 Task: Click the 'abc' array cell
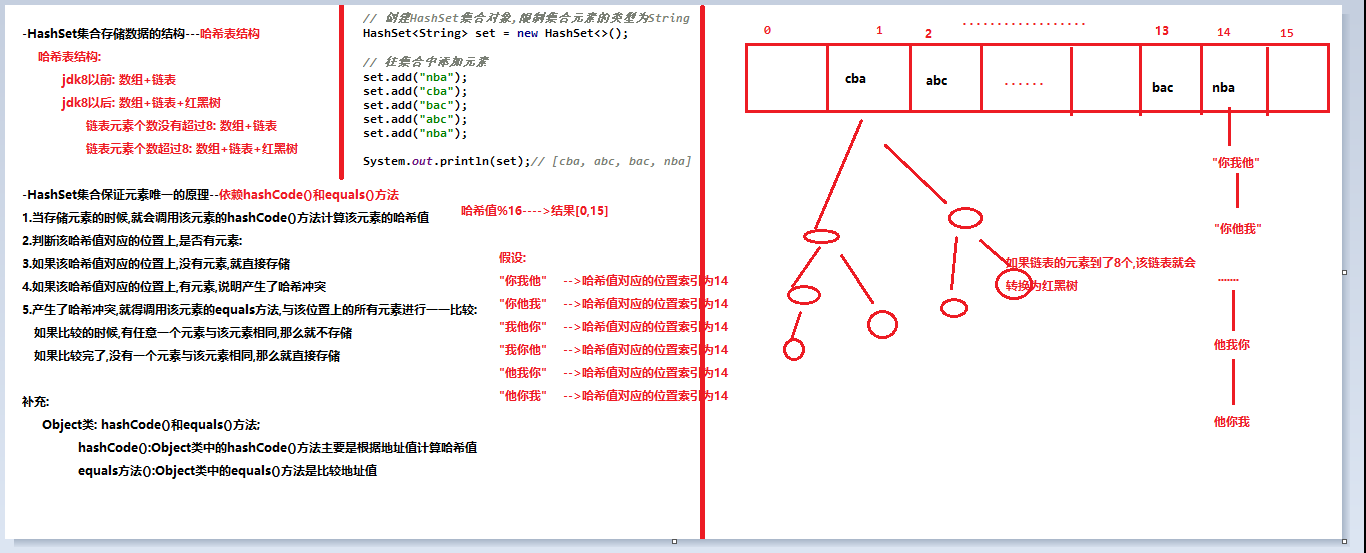pos(944,78)
